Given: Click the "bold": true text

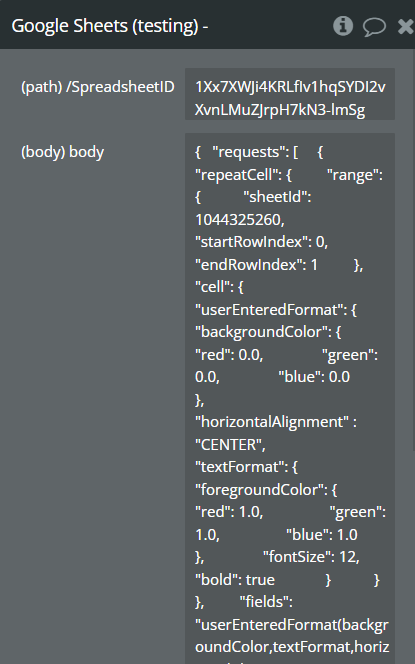Looking at the screenshot, I should pos(235,580).
